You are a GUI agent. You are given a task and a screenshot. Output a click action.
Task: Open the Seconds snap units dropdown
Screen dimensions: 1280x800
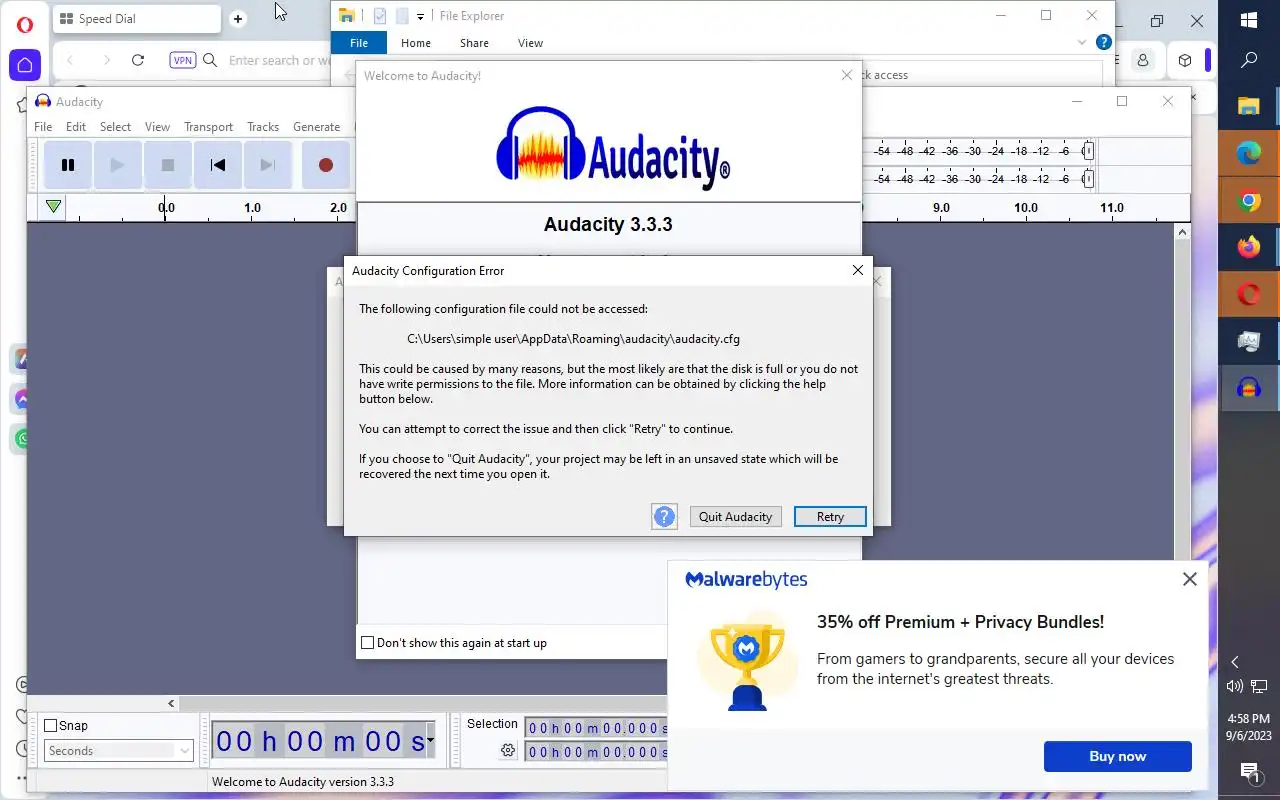[x=119, y=751]
